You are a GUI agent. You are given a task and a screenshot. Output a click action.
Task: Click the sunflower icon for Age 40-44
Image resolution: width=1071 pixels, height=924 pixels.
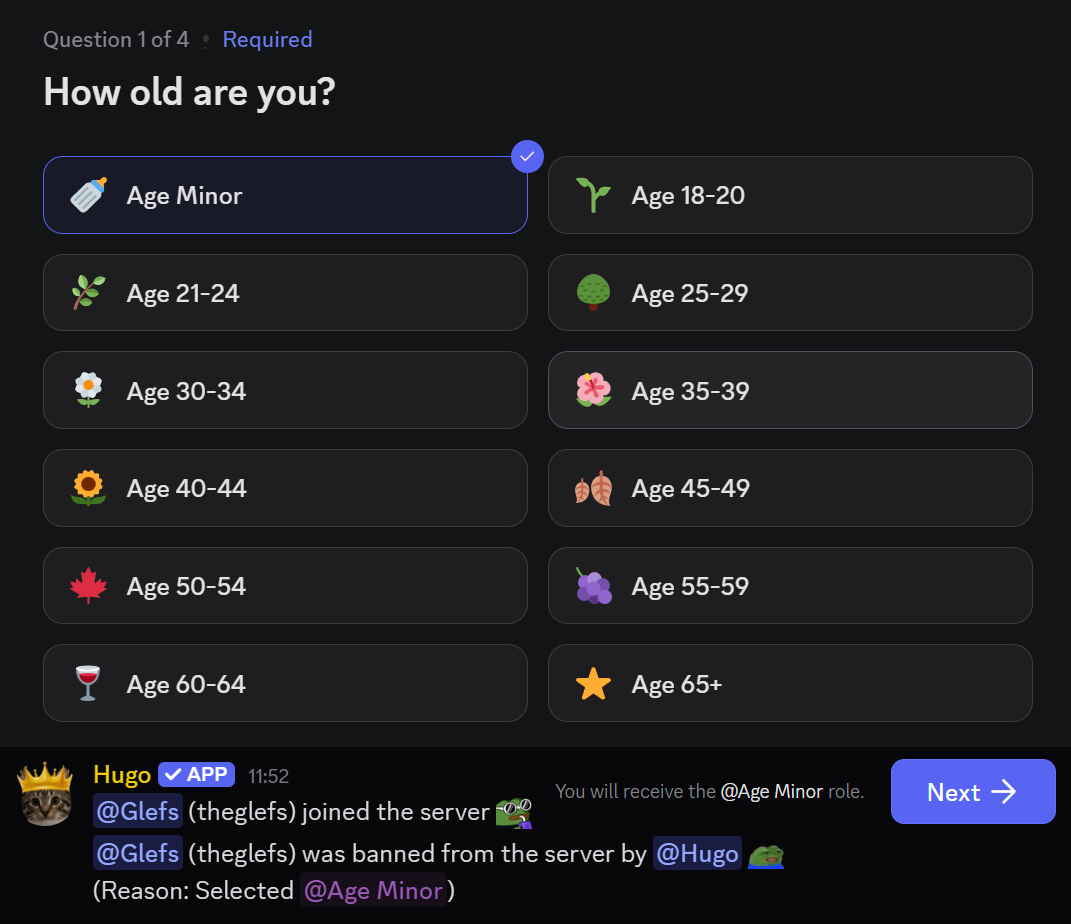click(89, 488)
